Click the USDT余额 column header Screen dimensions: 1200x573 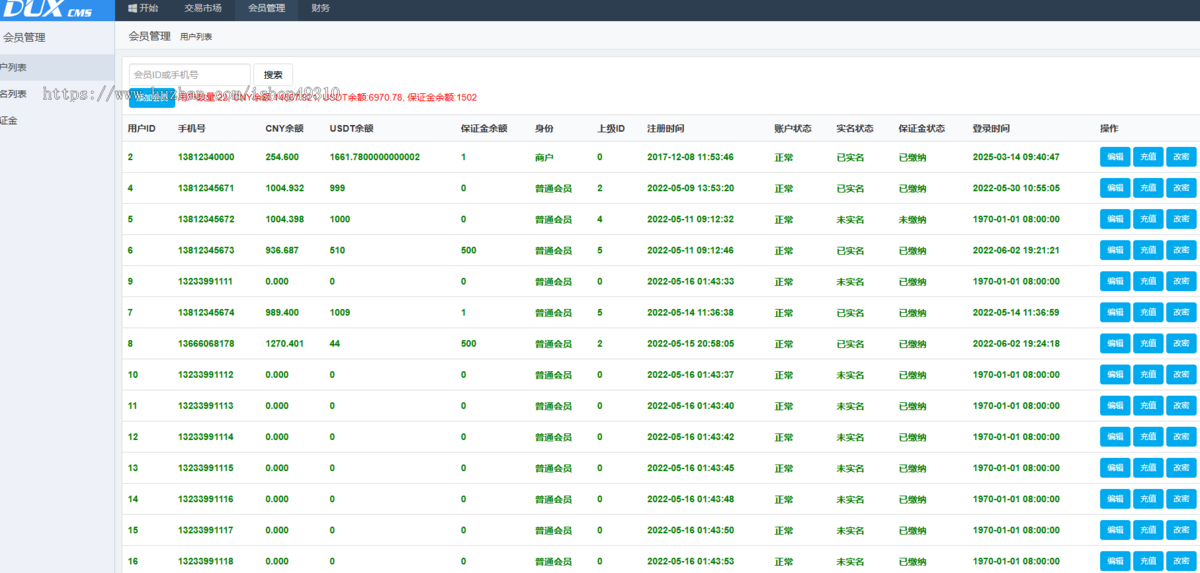coord(351,129)
